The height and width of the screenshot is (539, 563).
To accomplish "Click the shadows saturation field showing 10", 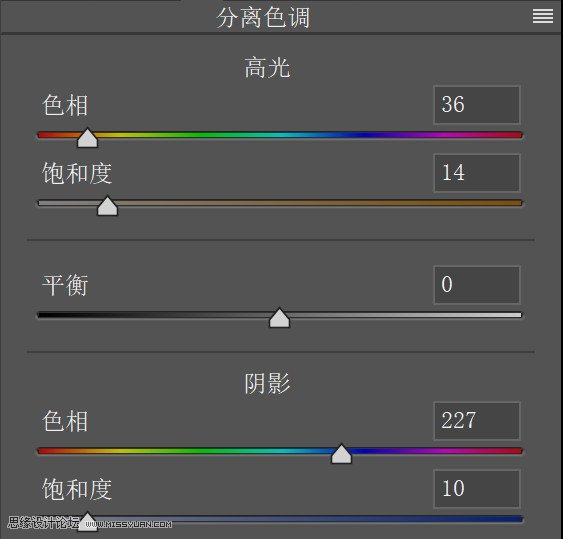I will (x=477, y=489).
